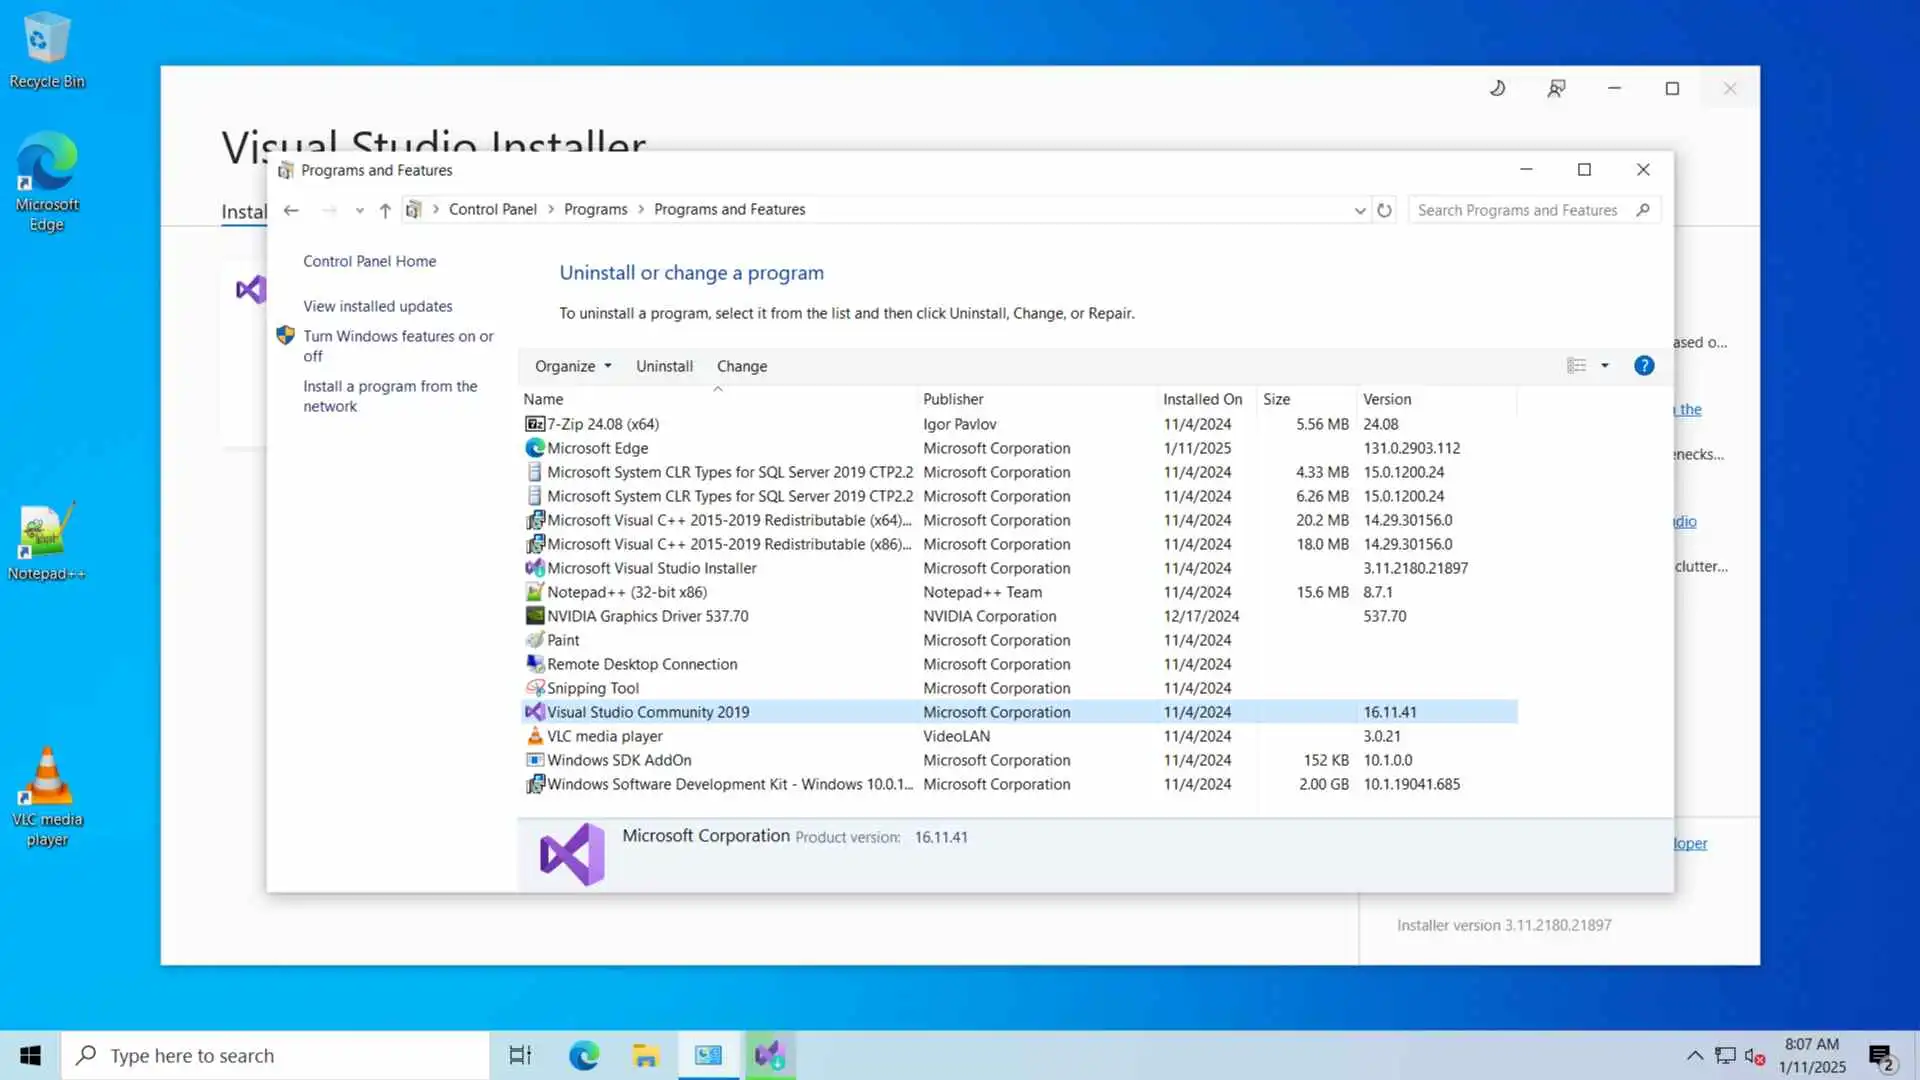Click the change view icon

tap(1577, 366)
